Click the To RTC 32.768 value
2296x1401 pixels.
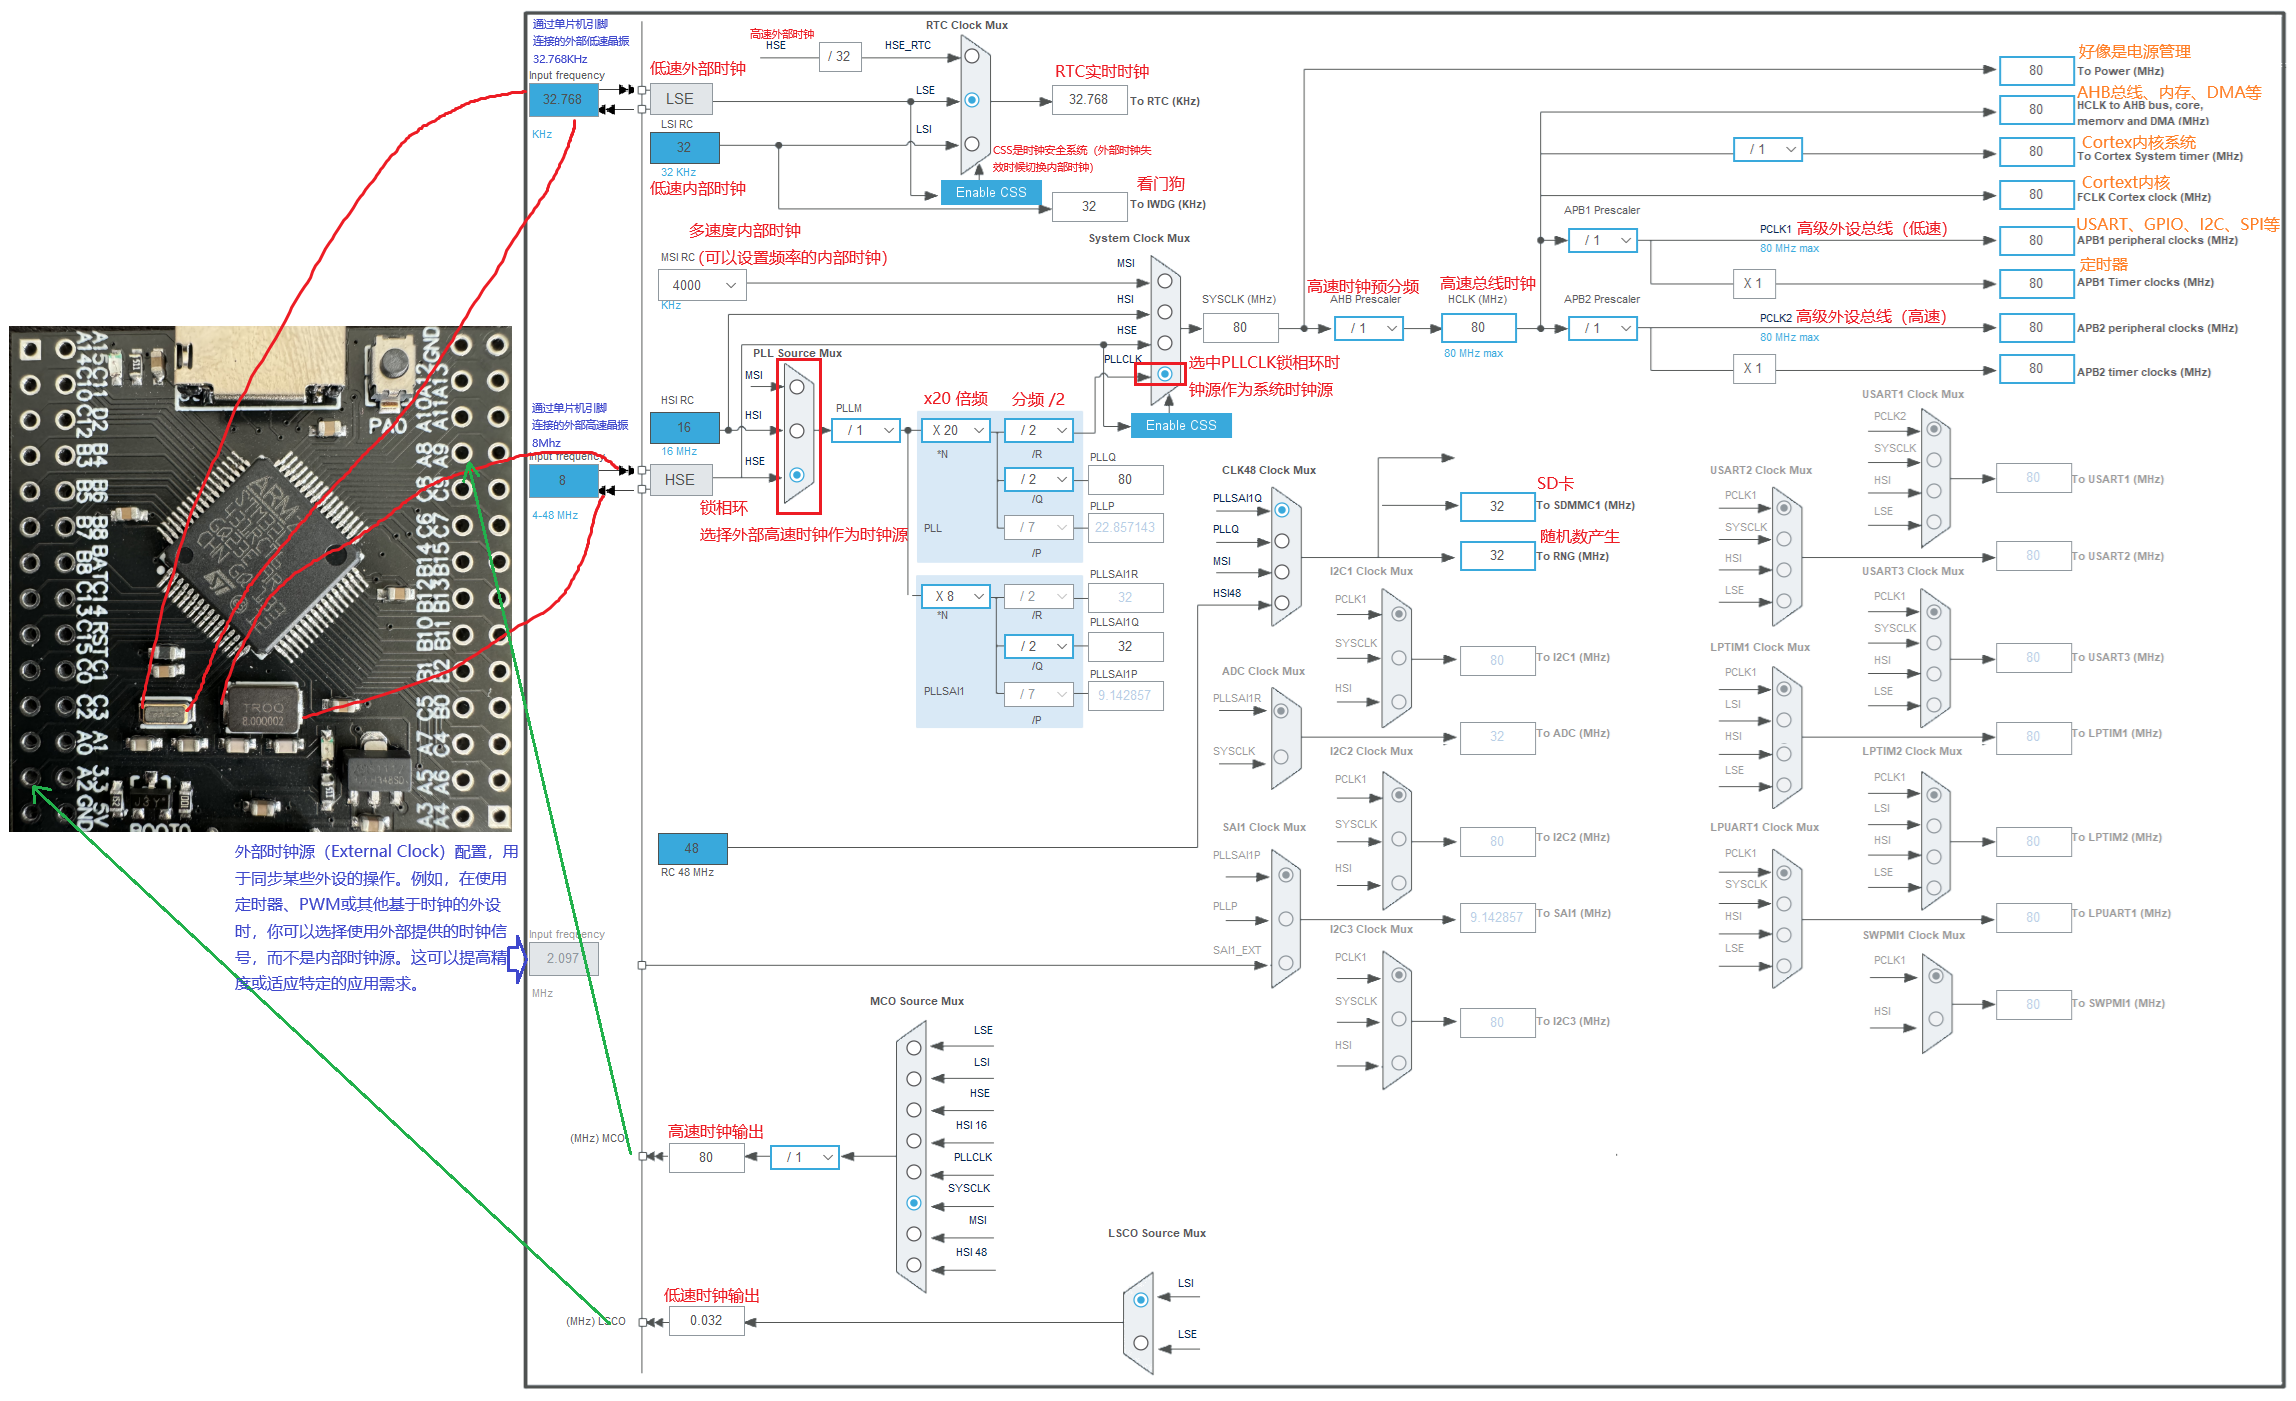coord(1089,100)
